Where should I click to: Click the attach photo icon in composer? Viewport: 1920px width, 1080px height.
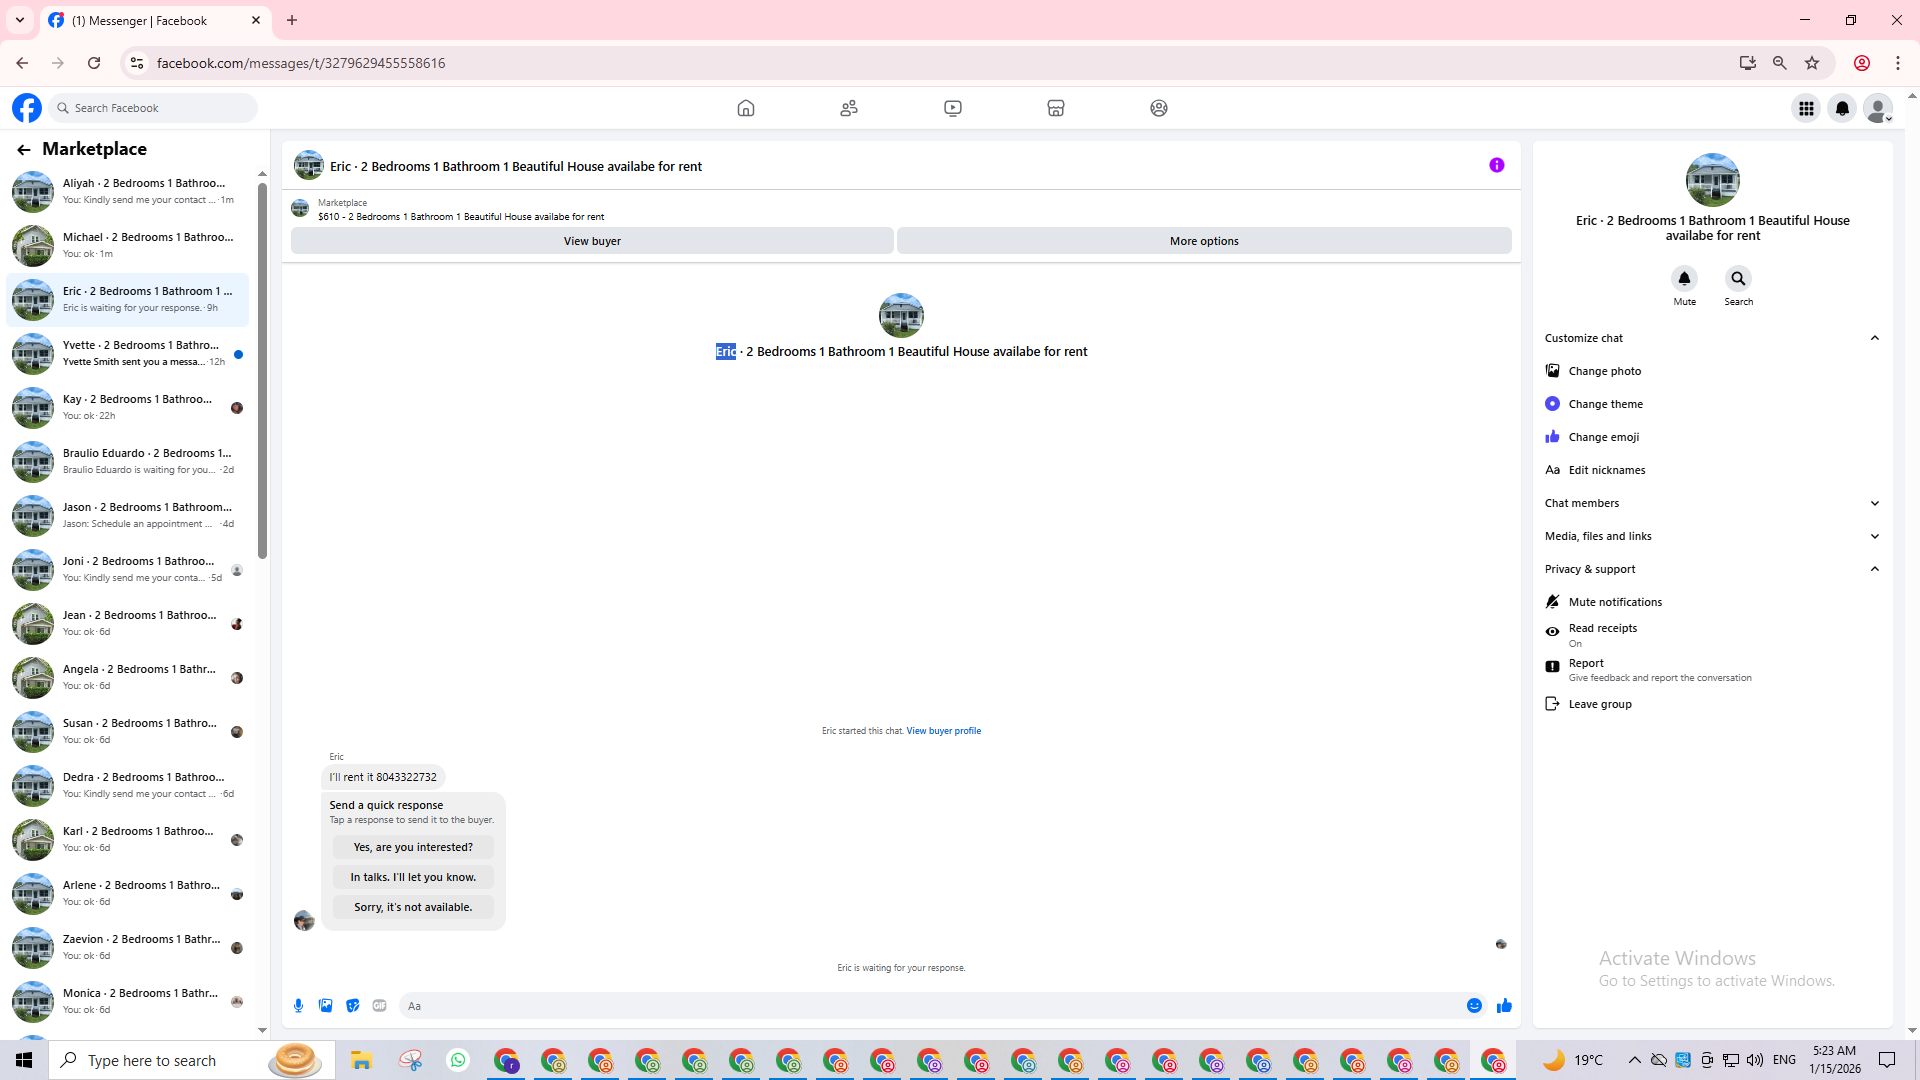click(326, 1006)
